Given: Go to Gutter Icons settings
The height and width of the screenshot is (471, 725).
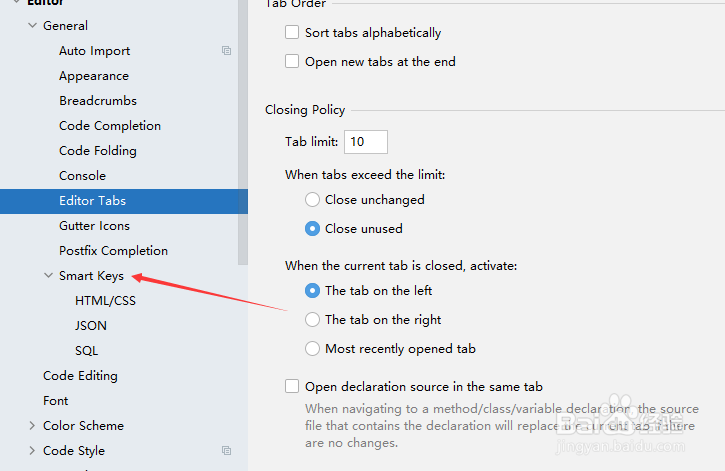Looking at the screenshot, I should 94,226.
